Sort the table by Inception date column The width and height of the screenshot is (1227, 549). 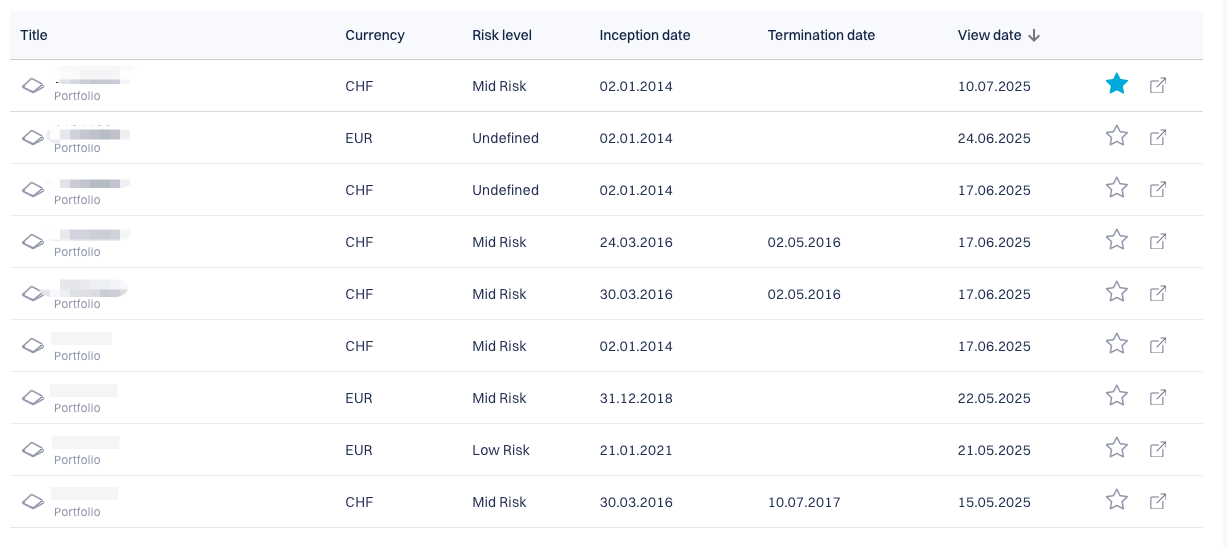click(x=645, y=35)
